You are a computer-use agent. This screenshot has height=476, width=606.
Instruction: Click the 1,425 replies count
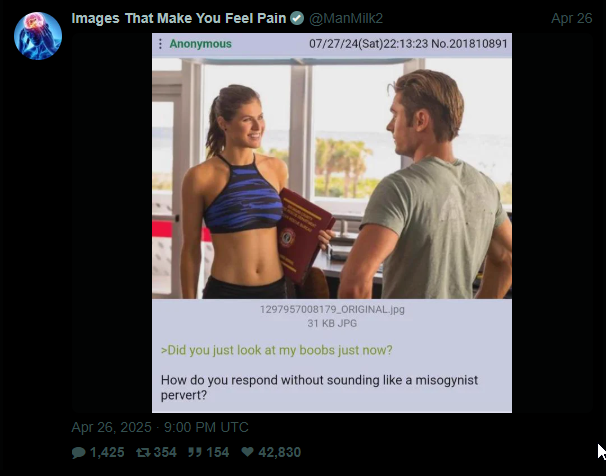(107, 452)
